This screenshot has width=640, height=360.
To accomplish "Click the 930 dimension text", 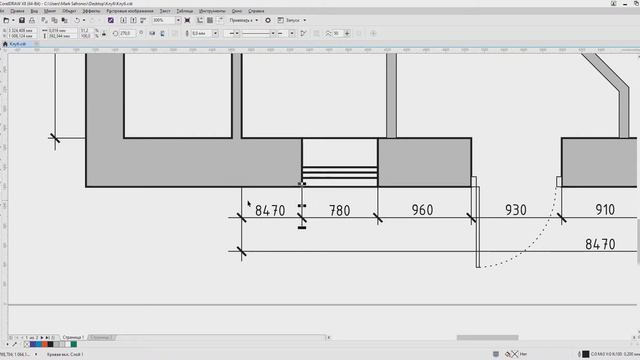I will point(516,210).
